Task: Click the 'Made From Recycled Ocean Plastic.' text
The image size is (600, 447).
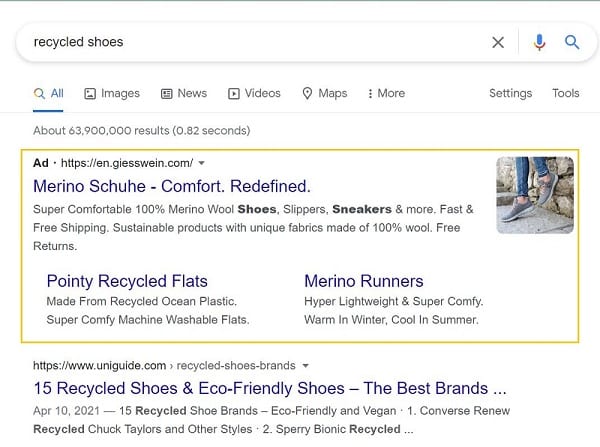Action: 142,302
